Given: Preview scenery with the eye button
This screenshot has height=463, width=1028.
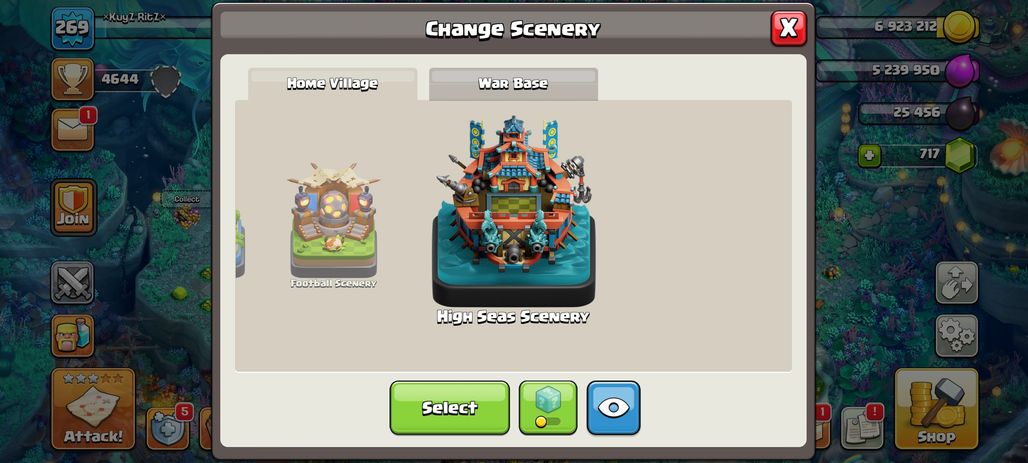Looking at the screenshot, I should (x=613, y=407).
